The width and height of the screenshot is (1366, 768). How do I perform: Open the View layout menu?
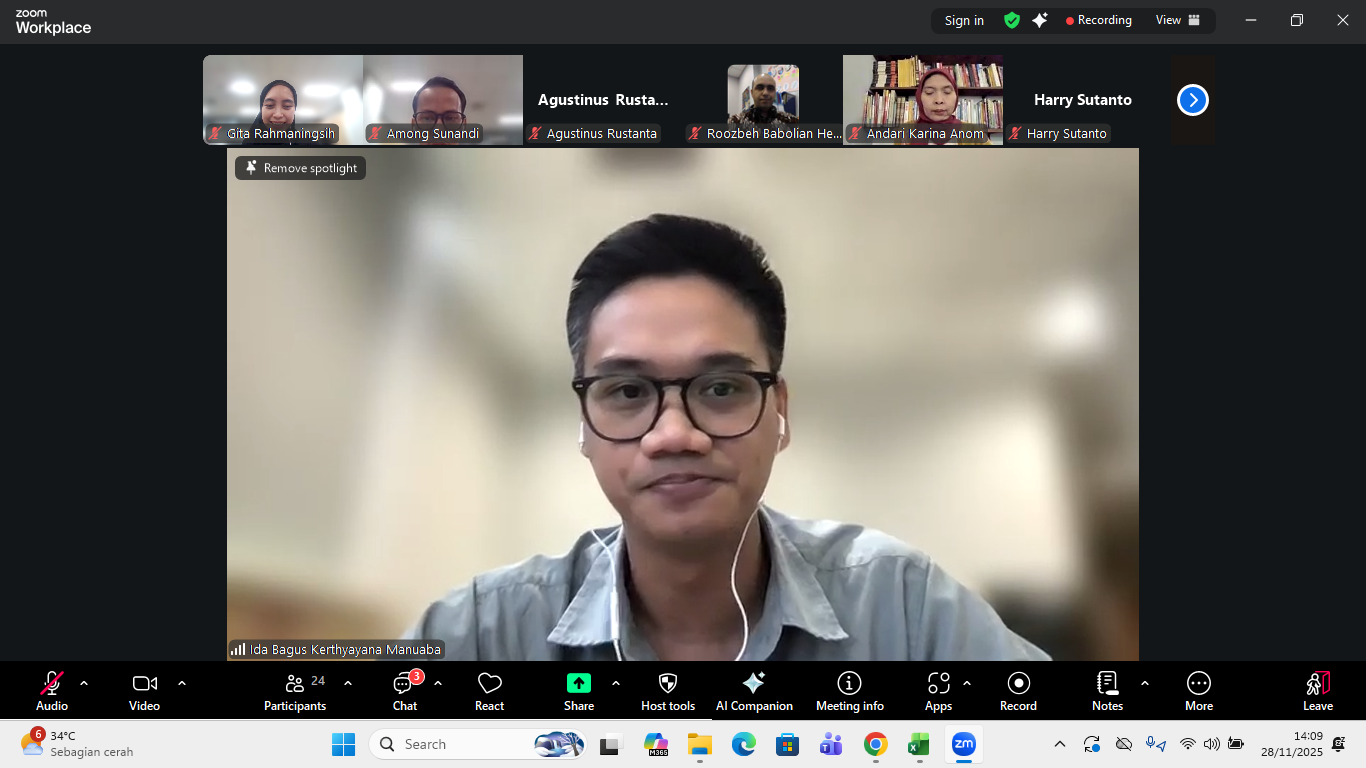tap(1177, 20)
